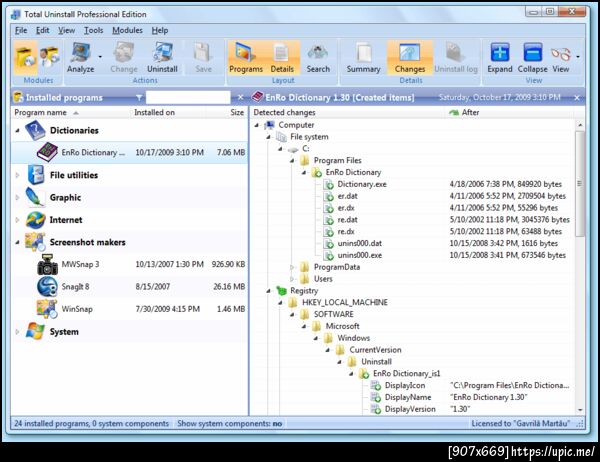
Task: Collapse the Screenshot makers group
Action: click(x=18, y=242)
